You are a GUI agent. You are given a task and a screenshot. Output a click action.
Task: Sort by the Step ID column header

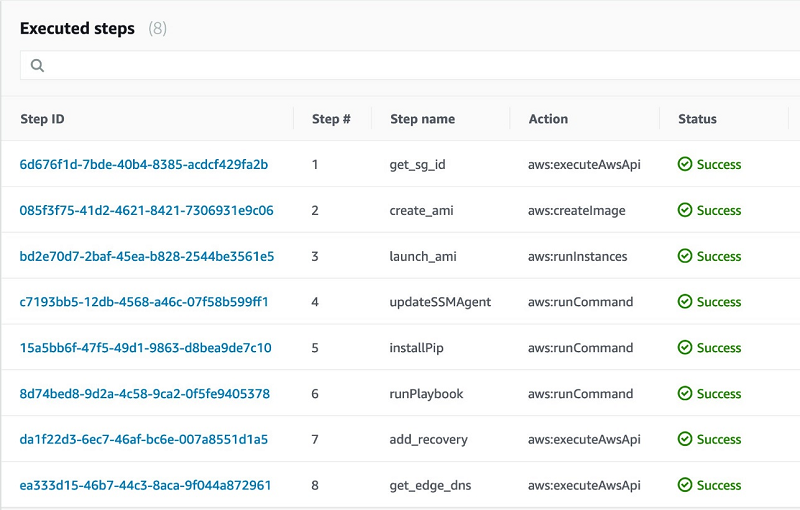43,119
